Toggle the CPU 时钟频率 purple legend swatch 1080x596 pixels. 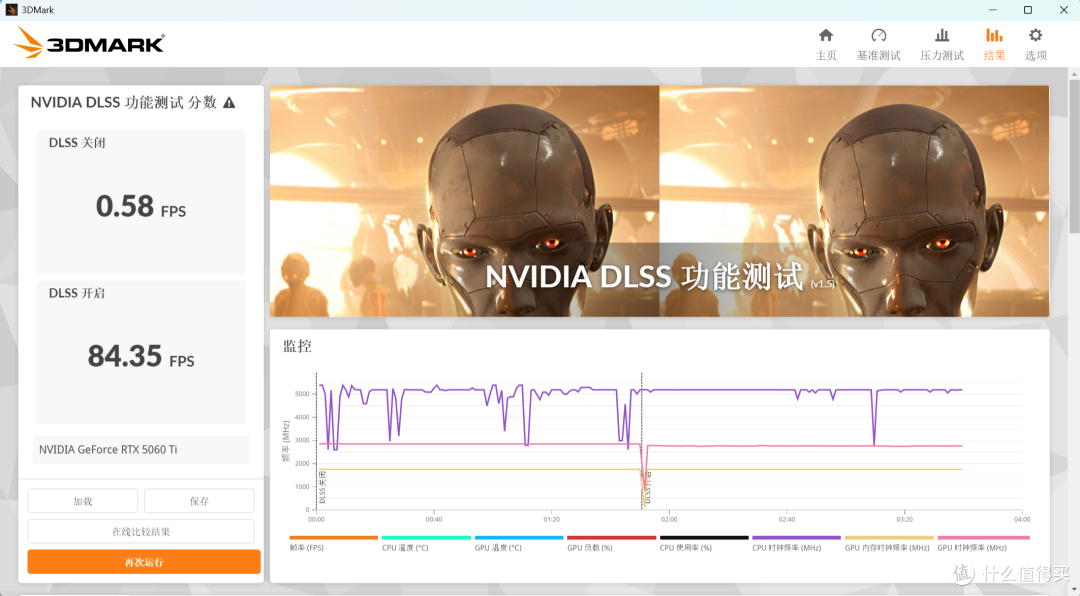tap(796, 537)
